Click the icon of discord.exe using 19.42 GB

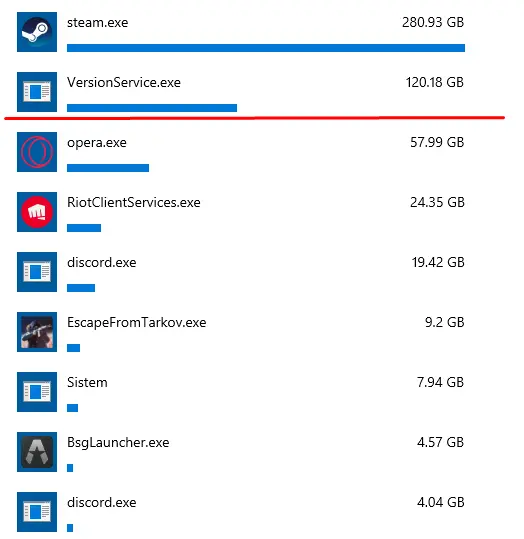pos(37,272)
